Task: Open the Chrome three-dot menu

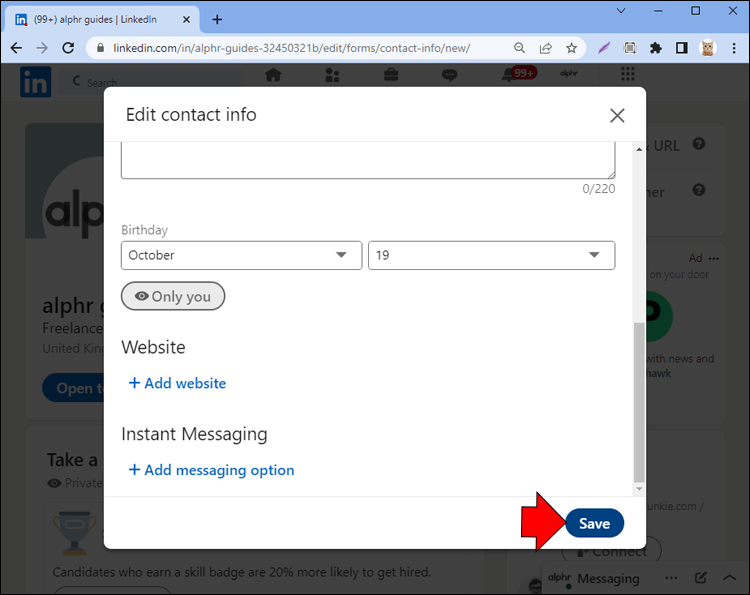Action: point(733,48)
